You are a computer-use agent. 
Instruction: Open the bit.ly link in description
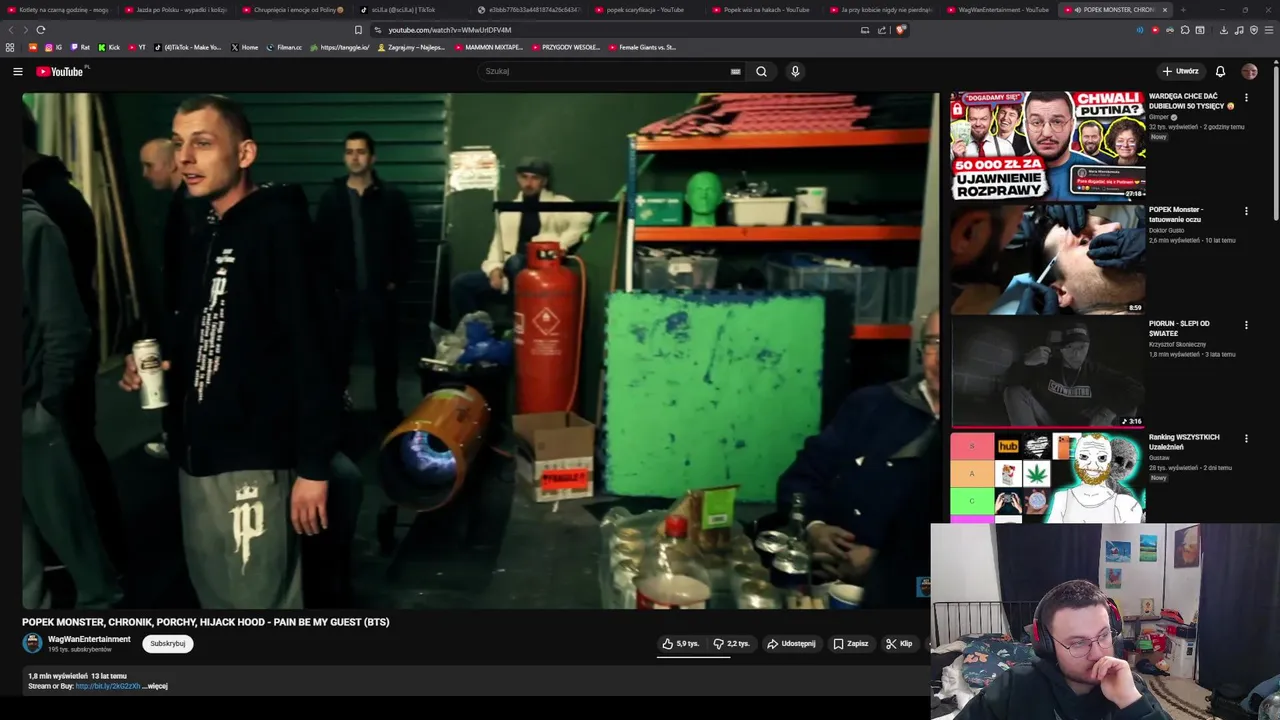[107, 686]
